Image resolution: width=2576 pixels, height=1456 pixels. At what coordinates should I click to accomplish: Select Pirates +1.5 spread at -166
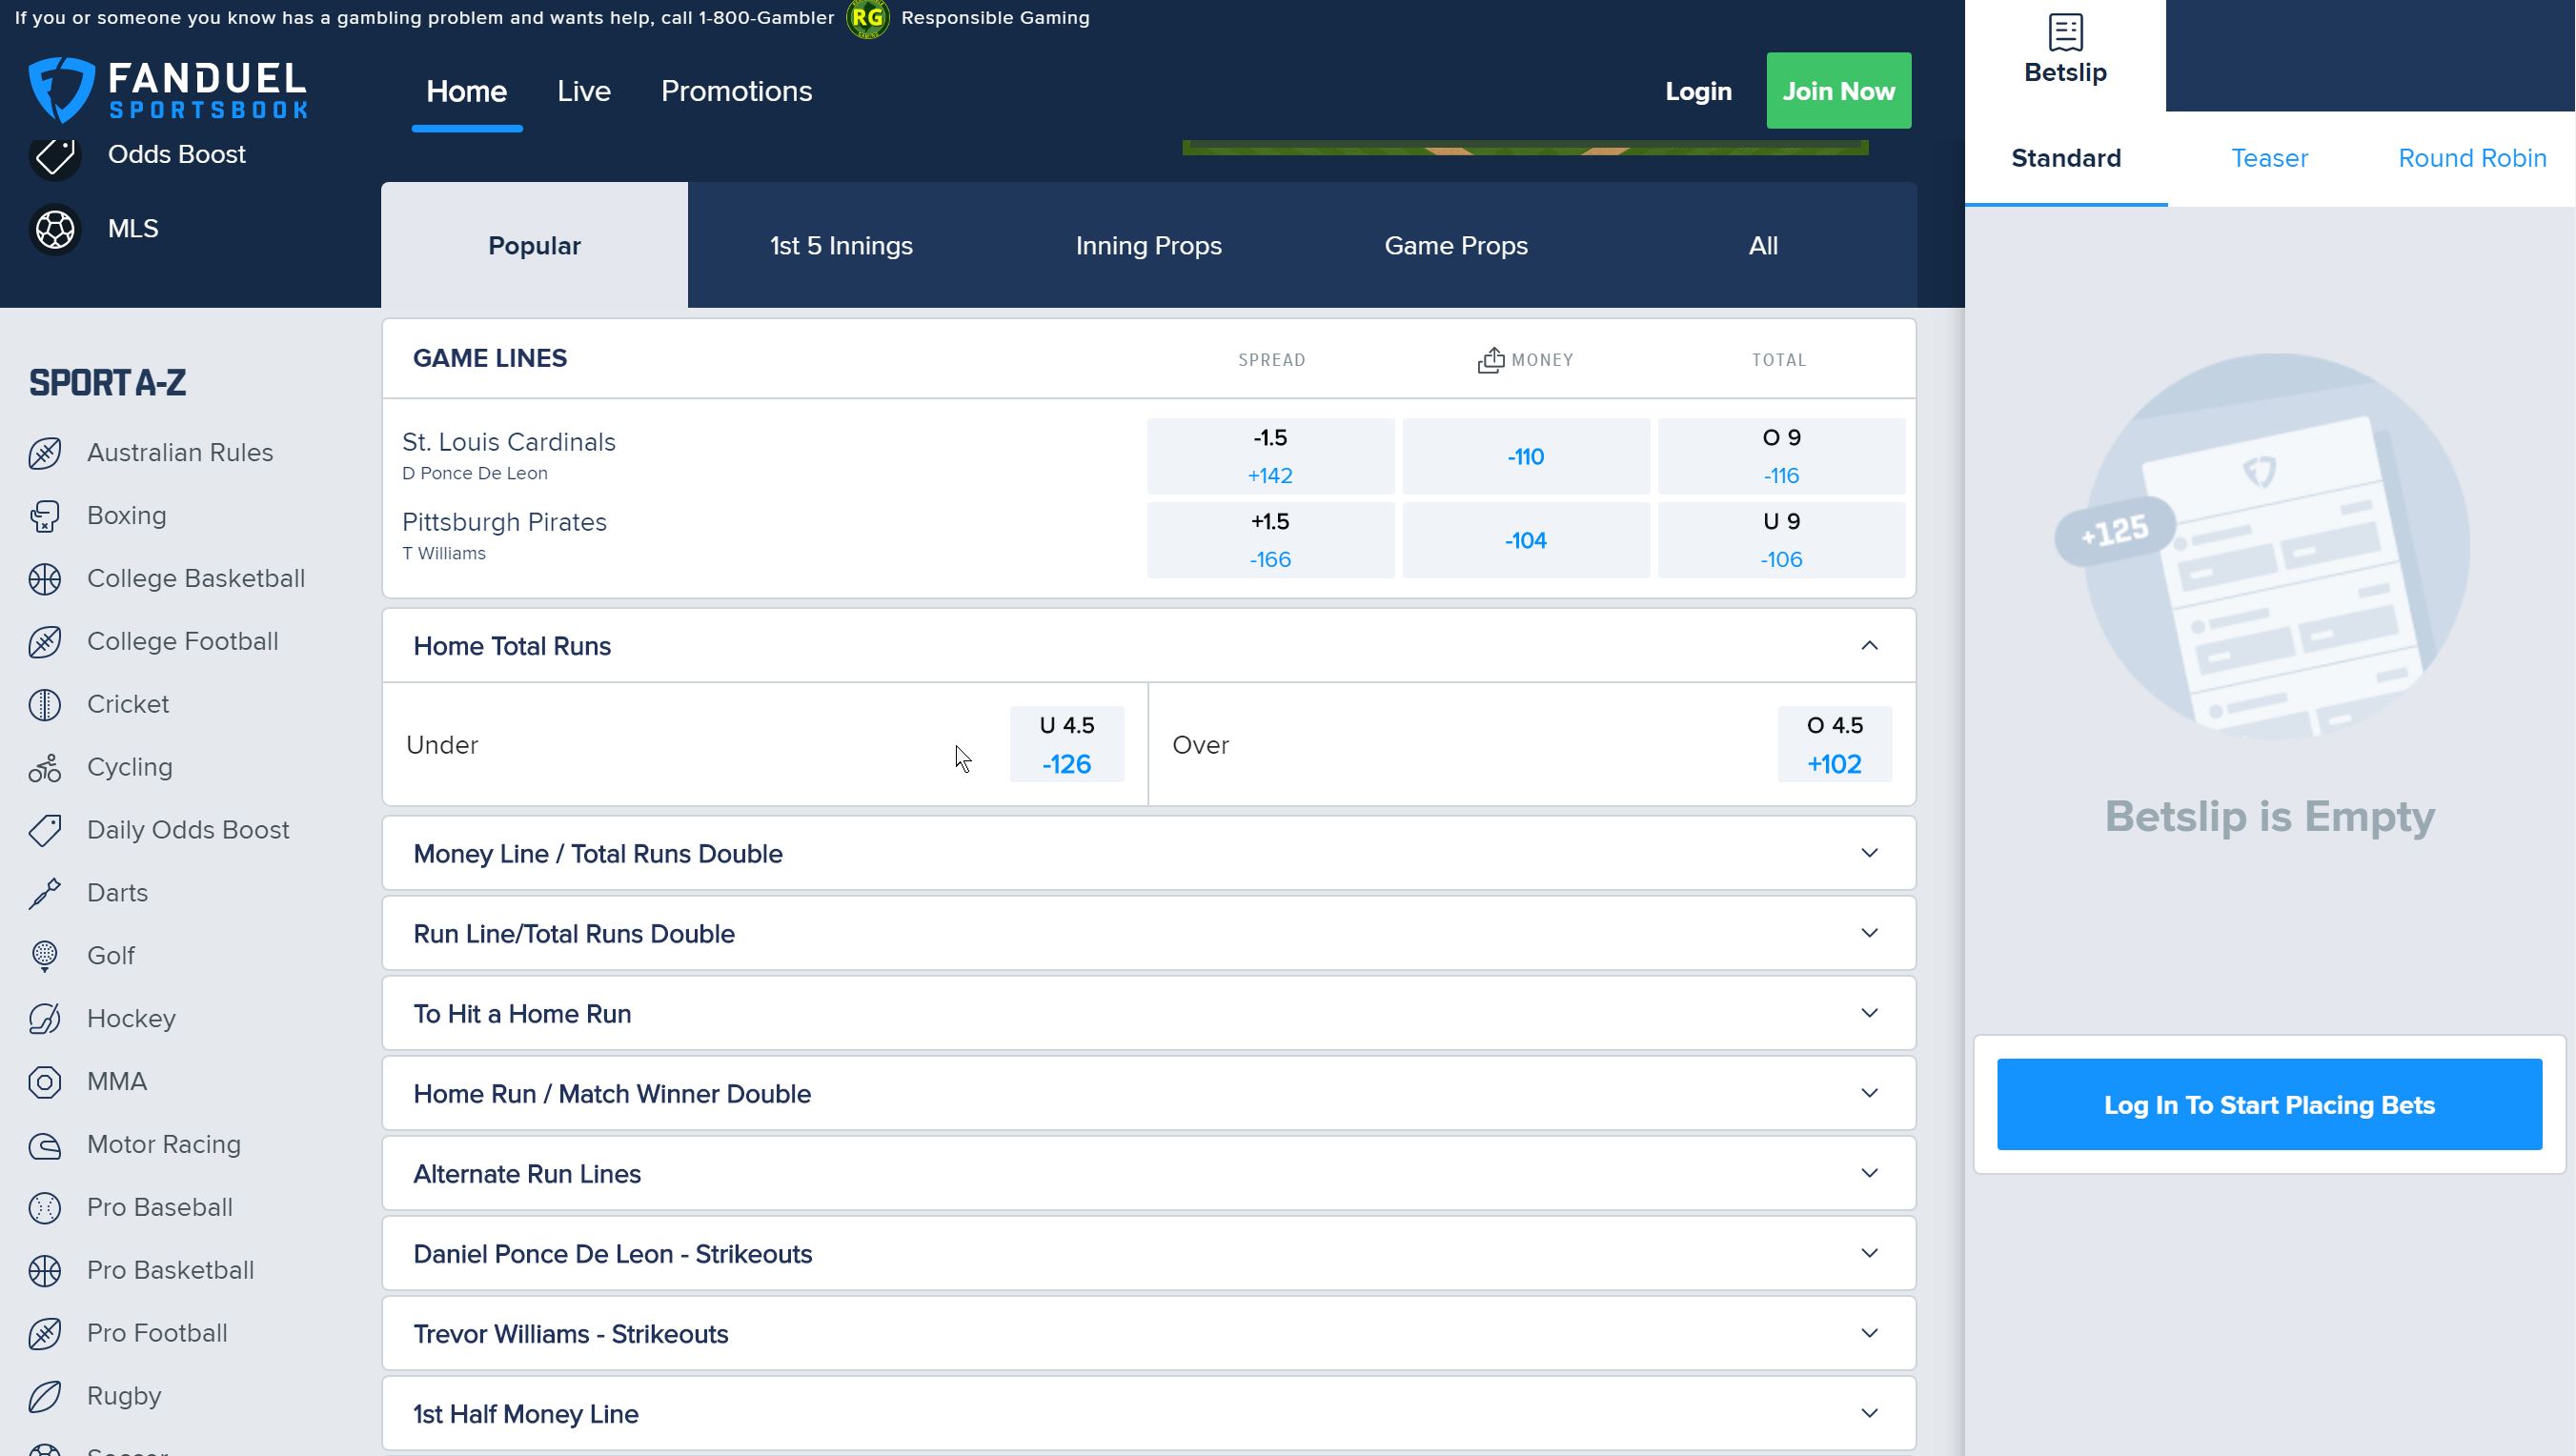(1270, 540)
